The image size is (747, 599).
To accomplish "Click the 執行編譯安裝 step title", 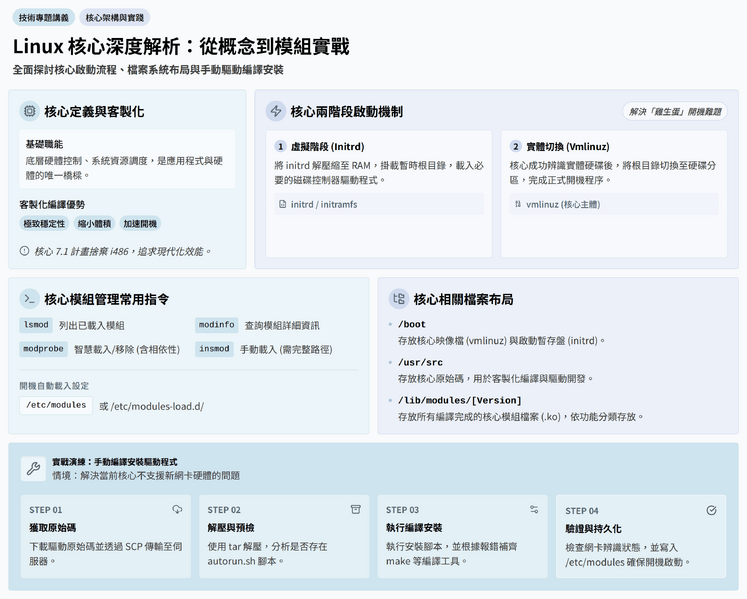I will pos(414,528).
